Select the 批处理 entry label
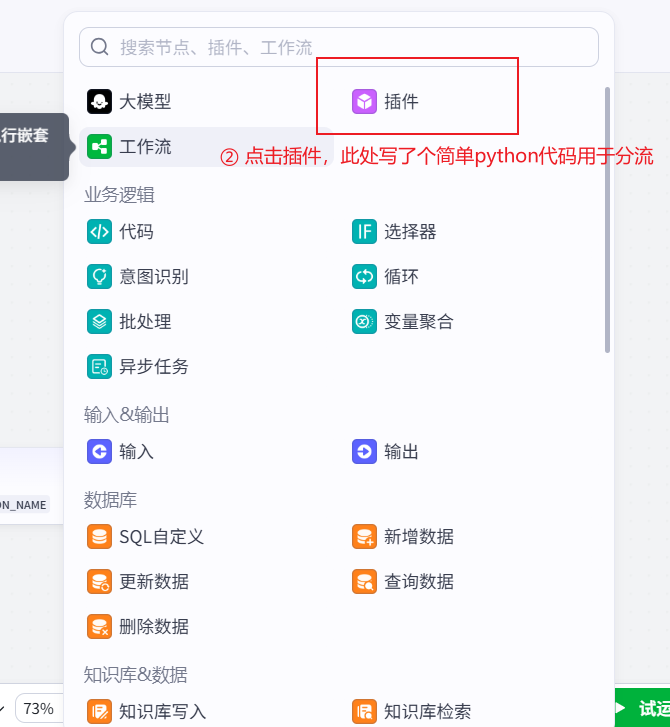The width and height of the screenshot is (670, 727). (x=145, y=321)
